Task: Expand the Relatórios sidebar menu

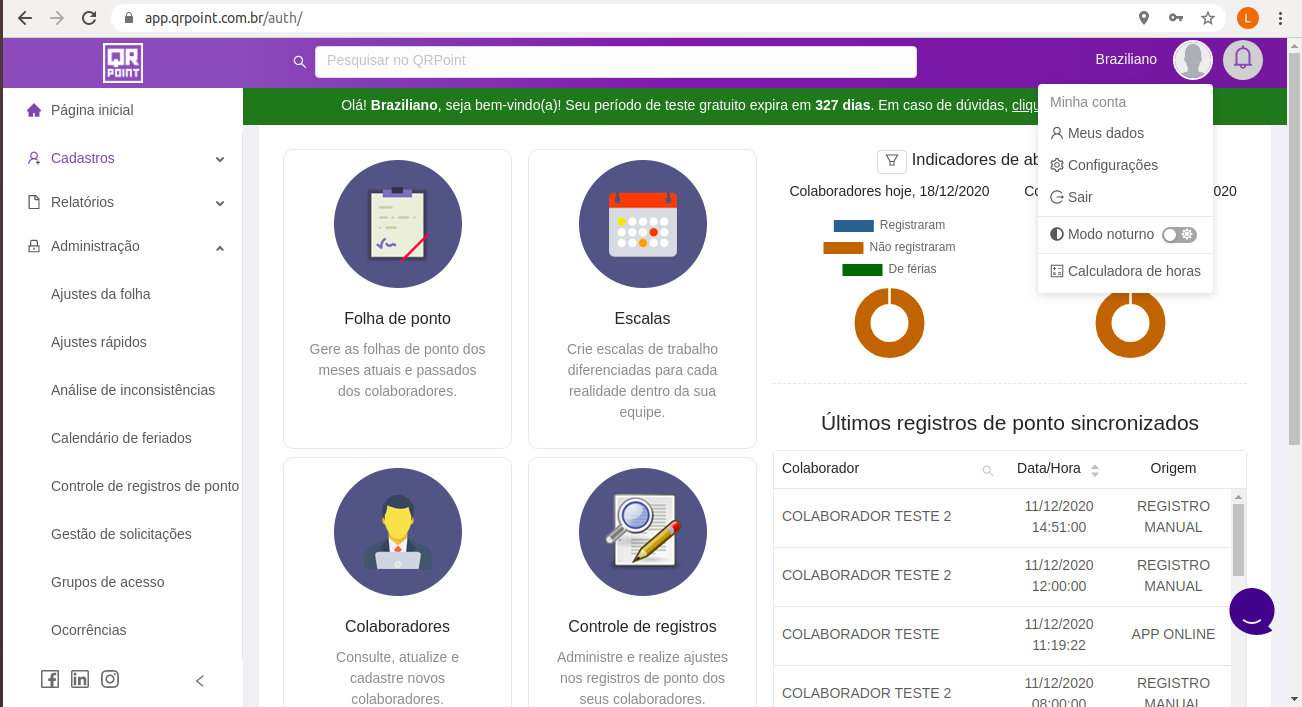Action: (x=122, y=202)
